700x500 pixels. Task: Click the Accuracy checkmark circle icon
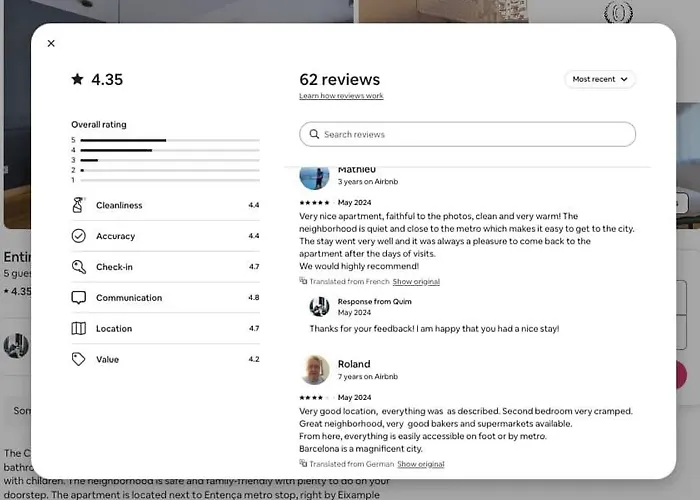click(79, 236)
